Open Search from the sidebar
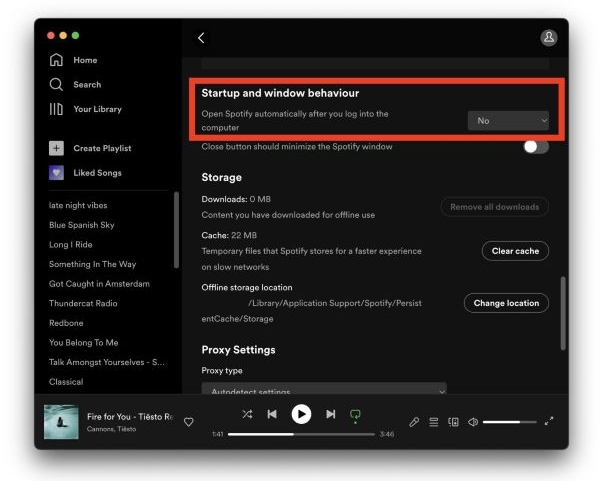The image size is (603, 481). tap(56, 85)
